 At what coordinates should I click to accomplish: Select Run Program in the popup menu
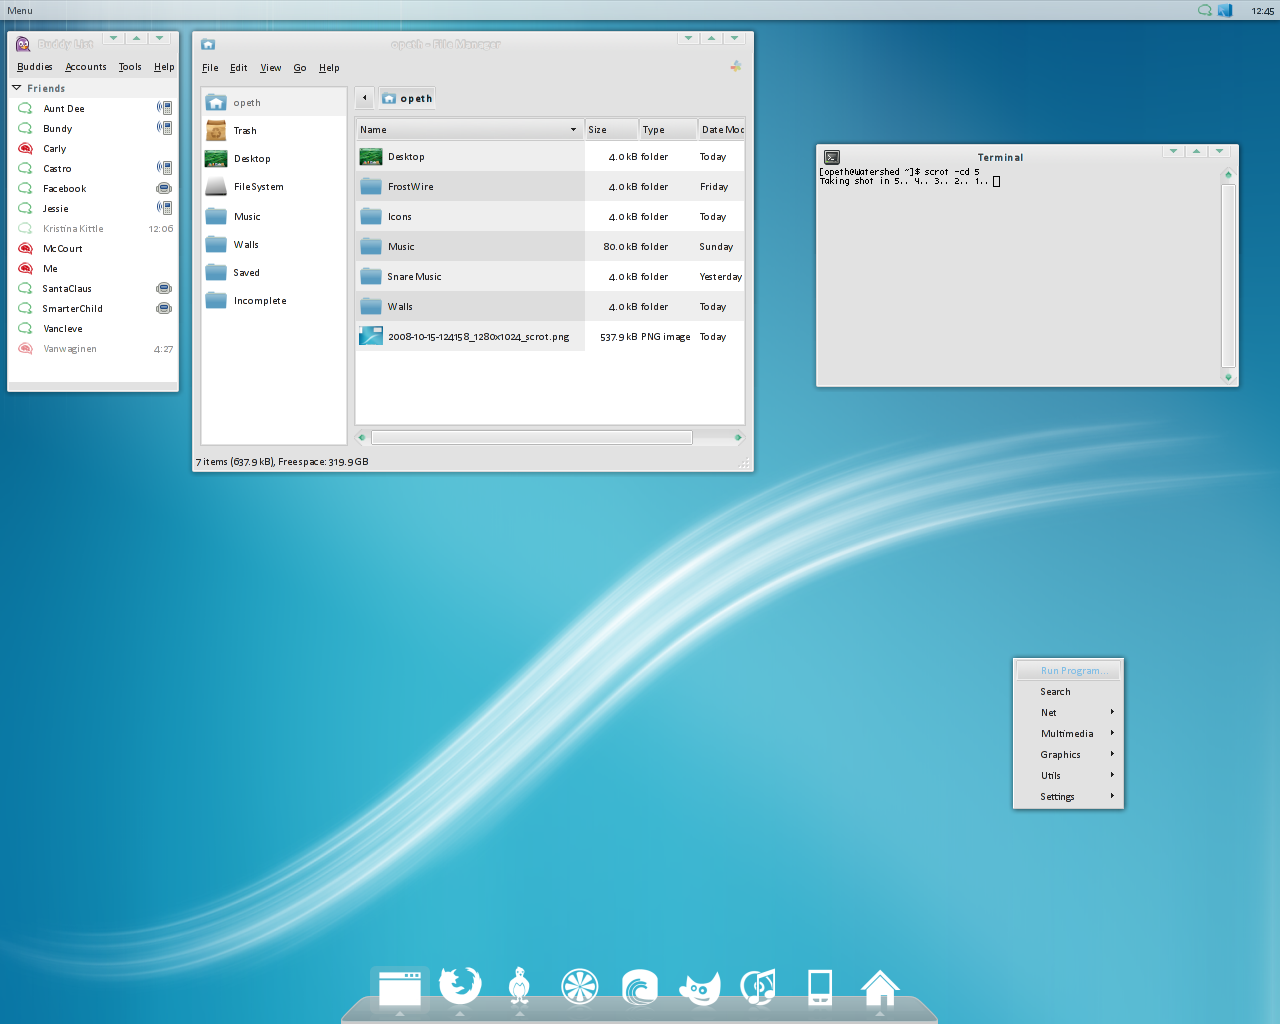pos(1069,671)
